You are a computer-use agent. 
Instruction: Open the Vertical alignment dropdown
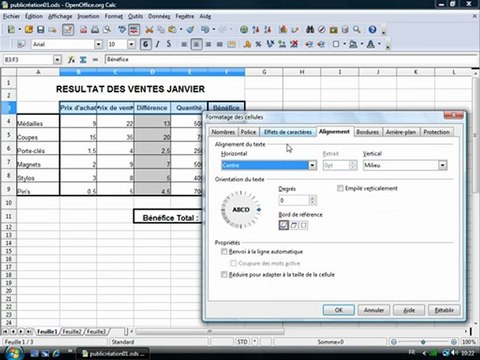point(442,165)
